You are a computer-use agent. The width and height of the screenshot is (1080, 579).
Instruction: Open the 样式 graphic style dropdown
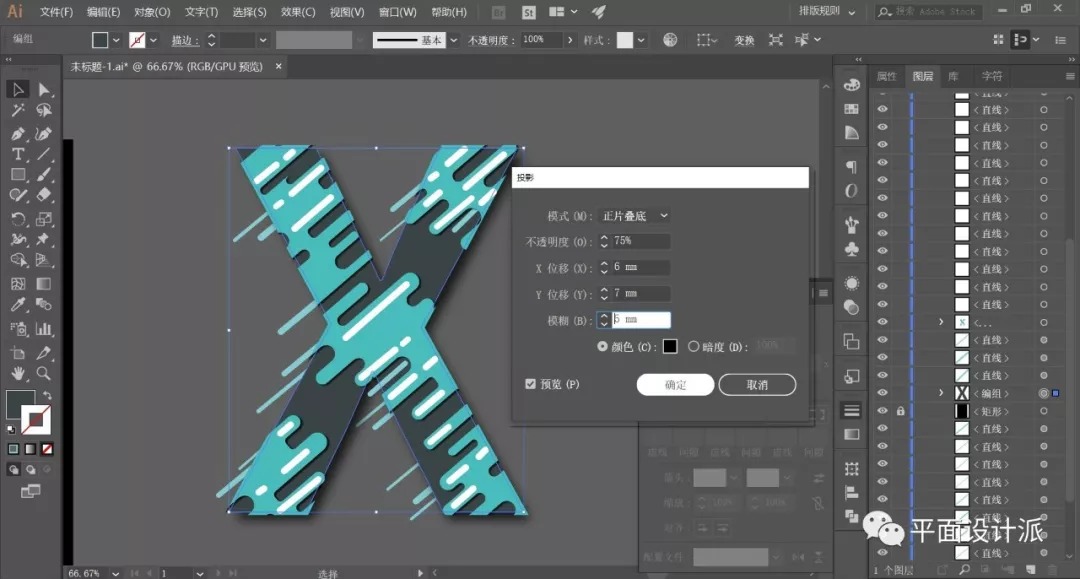pyautogui.click(x=641, y=40)
